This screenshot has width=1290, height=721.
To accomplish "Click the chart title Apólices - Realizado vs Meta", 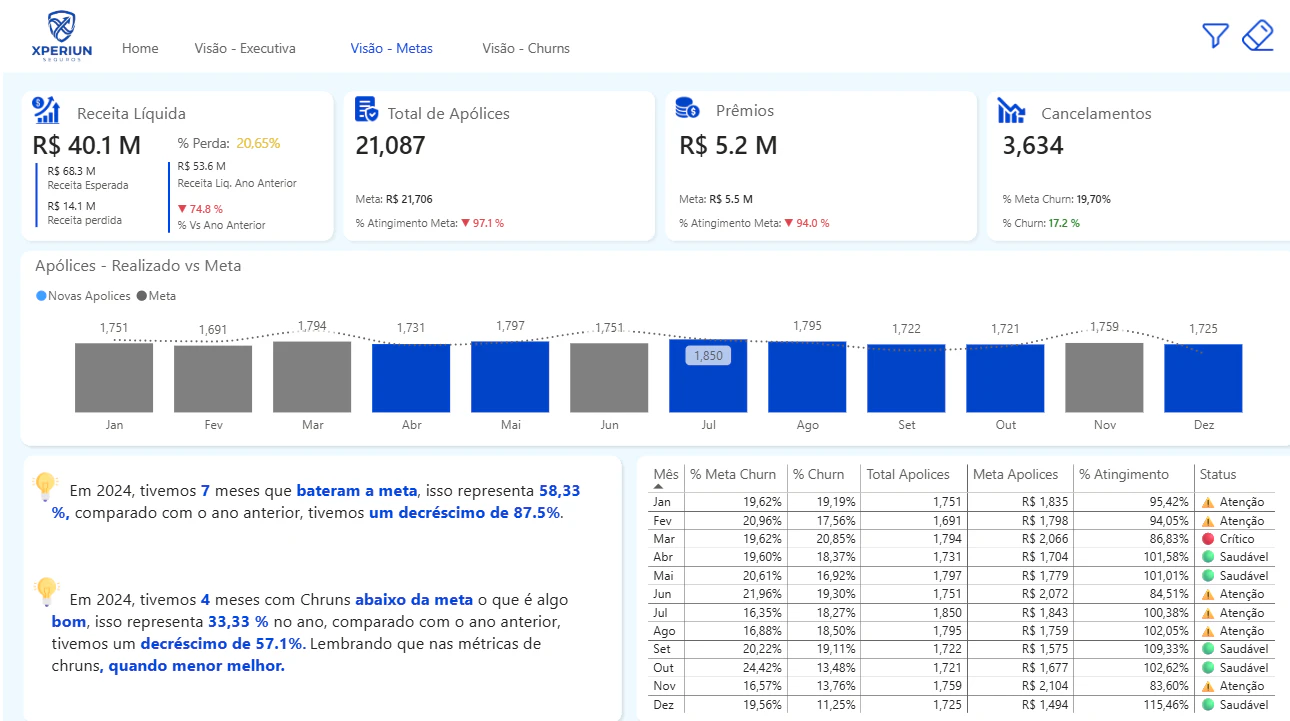I will (x=138, y=266).
